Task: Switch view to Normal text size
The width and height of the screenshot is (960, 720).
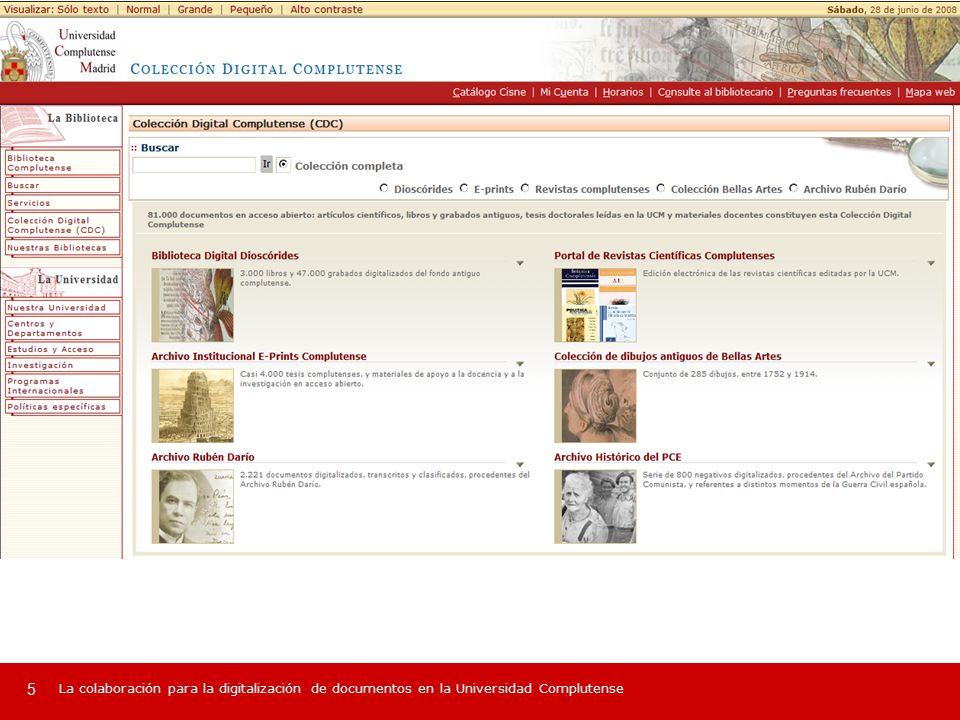Action: 143,9
